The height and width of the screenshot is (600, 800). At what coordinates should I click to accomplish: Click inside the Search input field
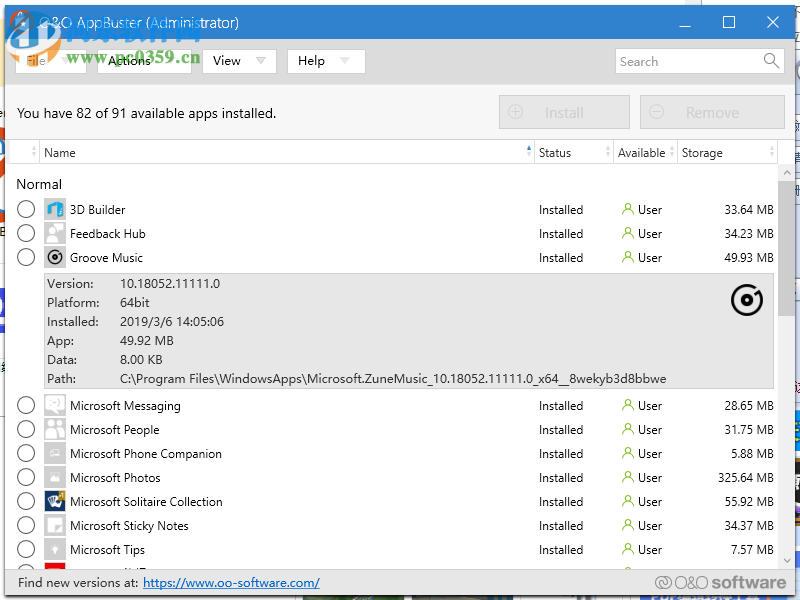click(x=686, y=61)
